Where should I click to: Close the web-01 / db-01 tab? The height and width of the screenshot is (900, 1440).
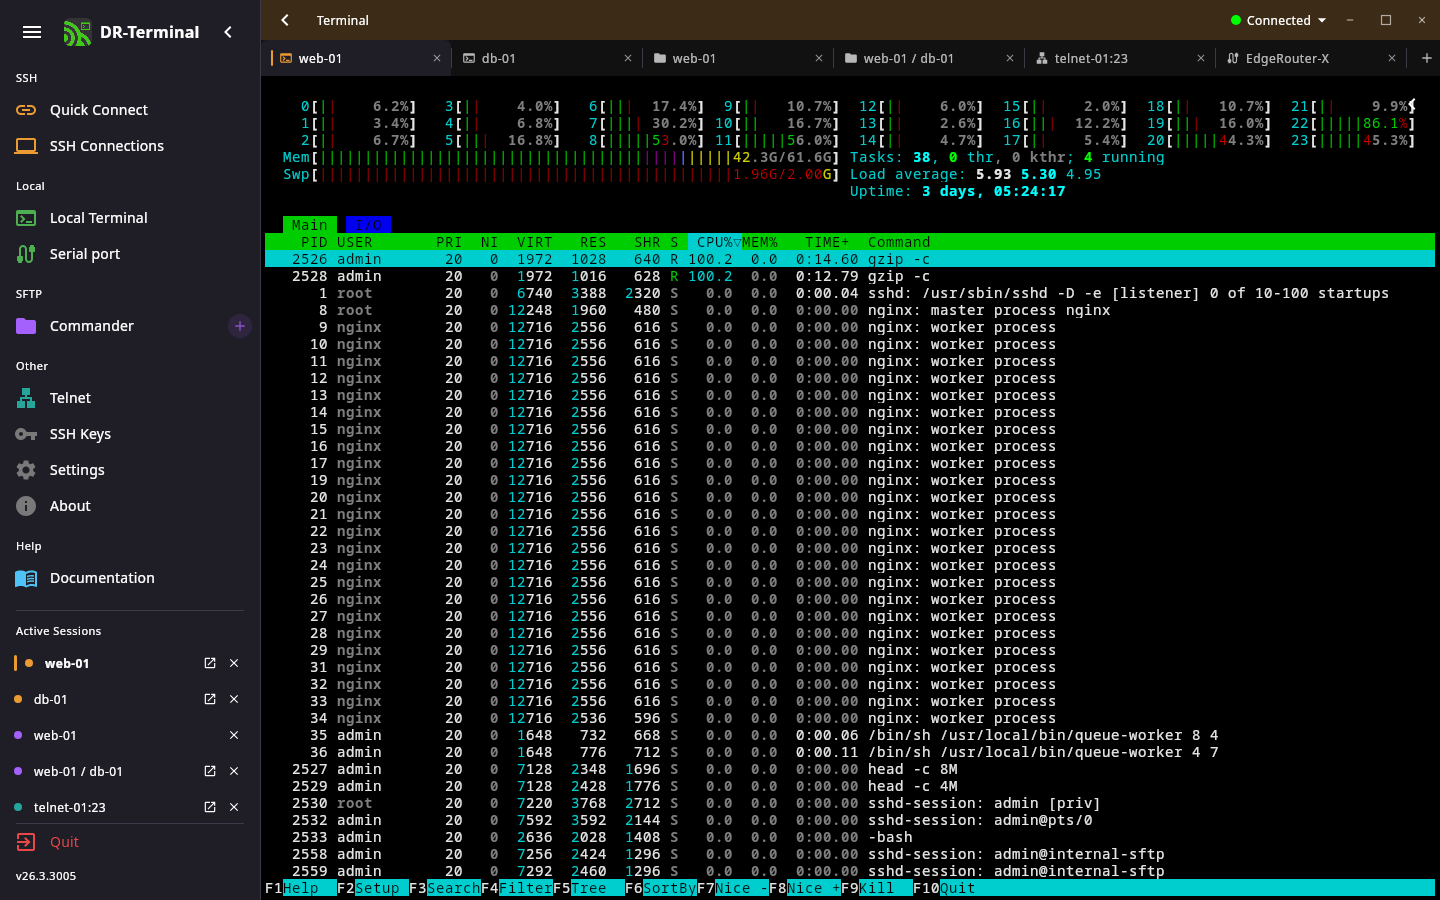1010,58
